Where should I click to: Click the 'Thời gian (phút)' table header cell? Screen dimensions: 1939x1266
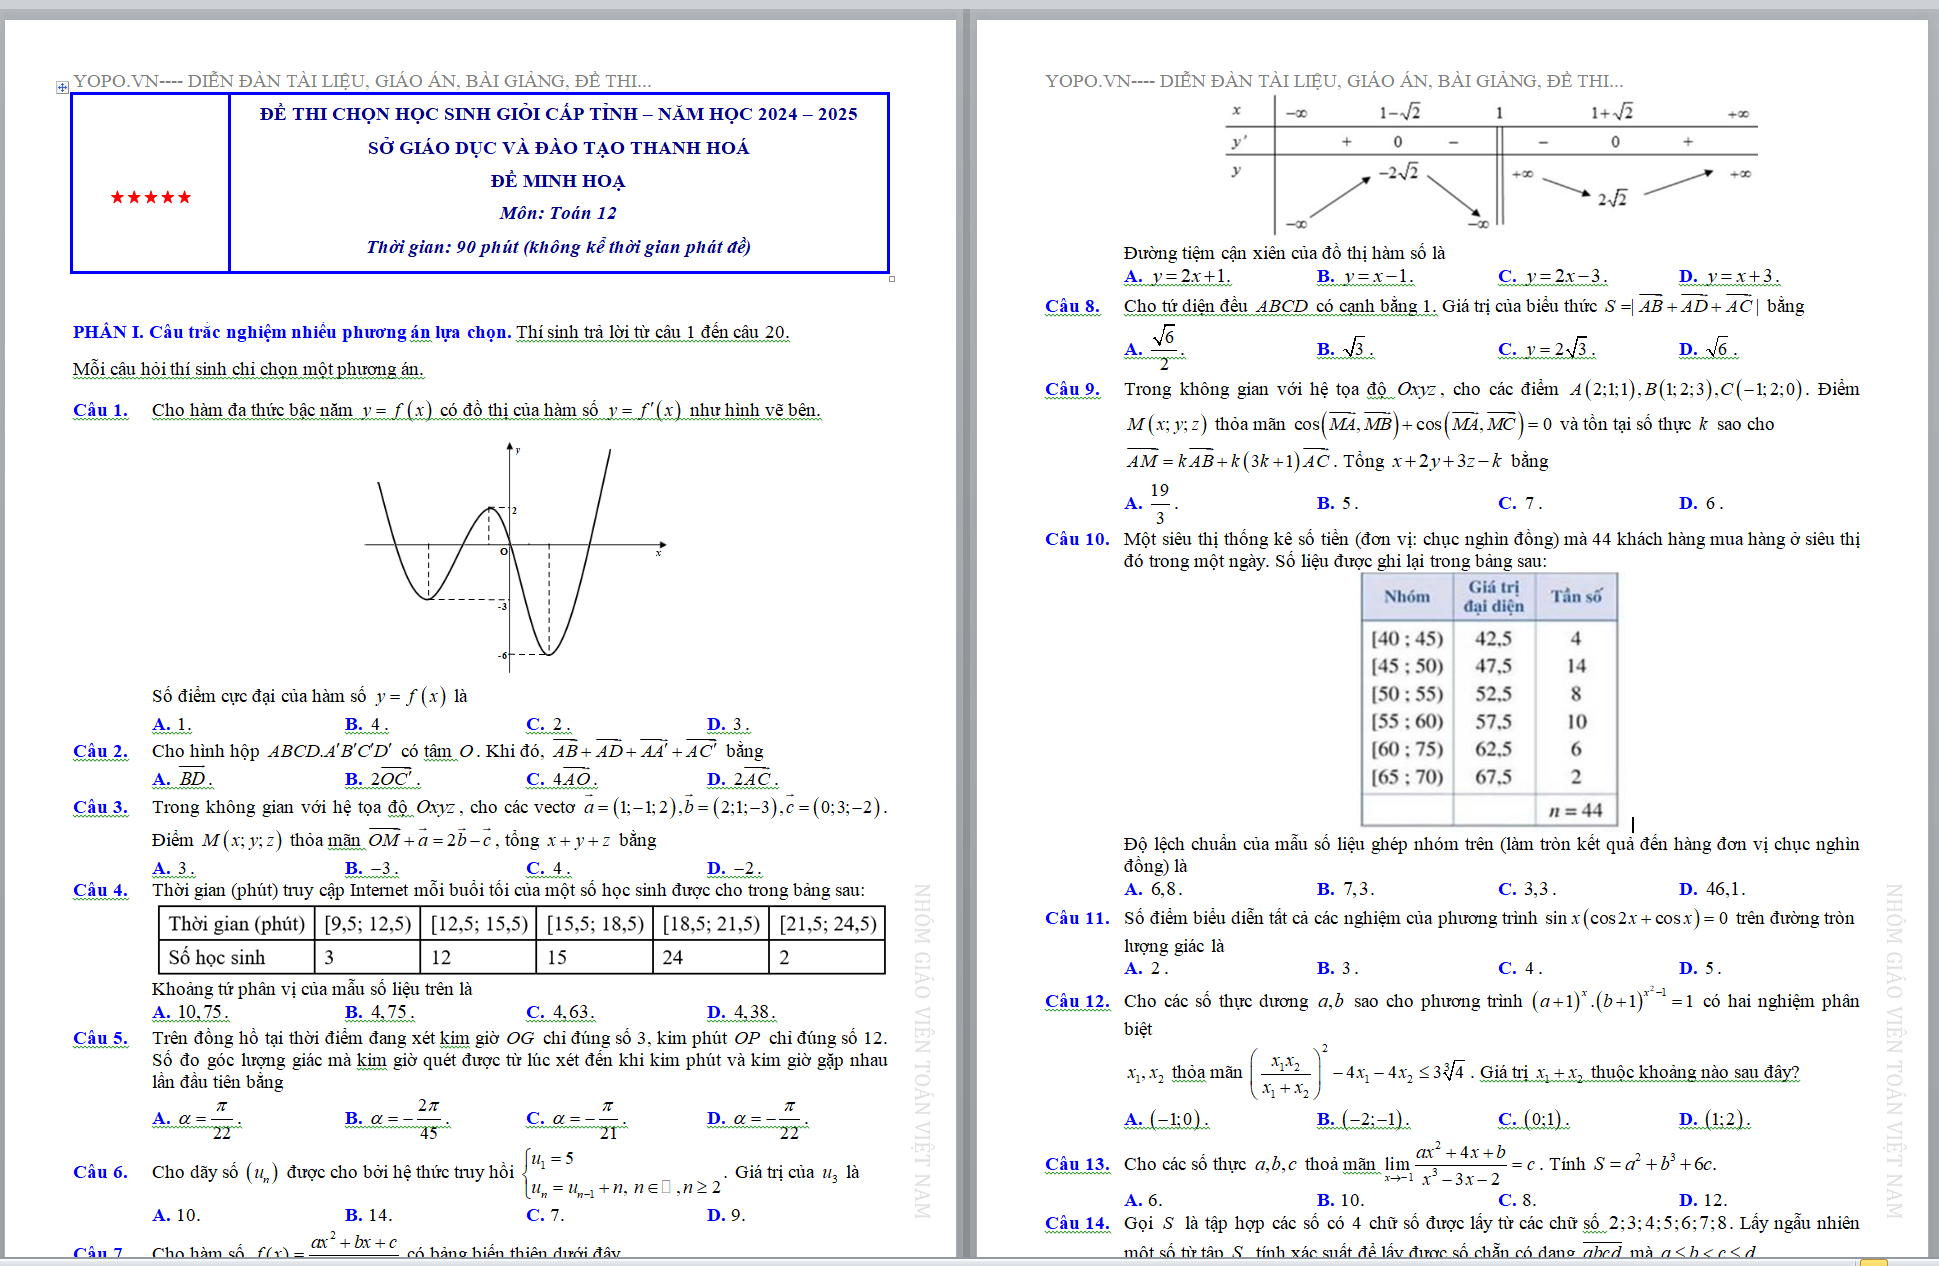point(237,924)
